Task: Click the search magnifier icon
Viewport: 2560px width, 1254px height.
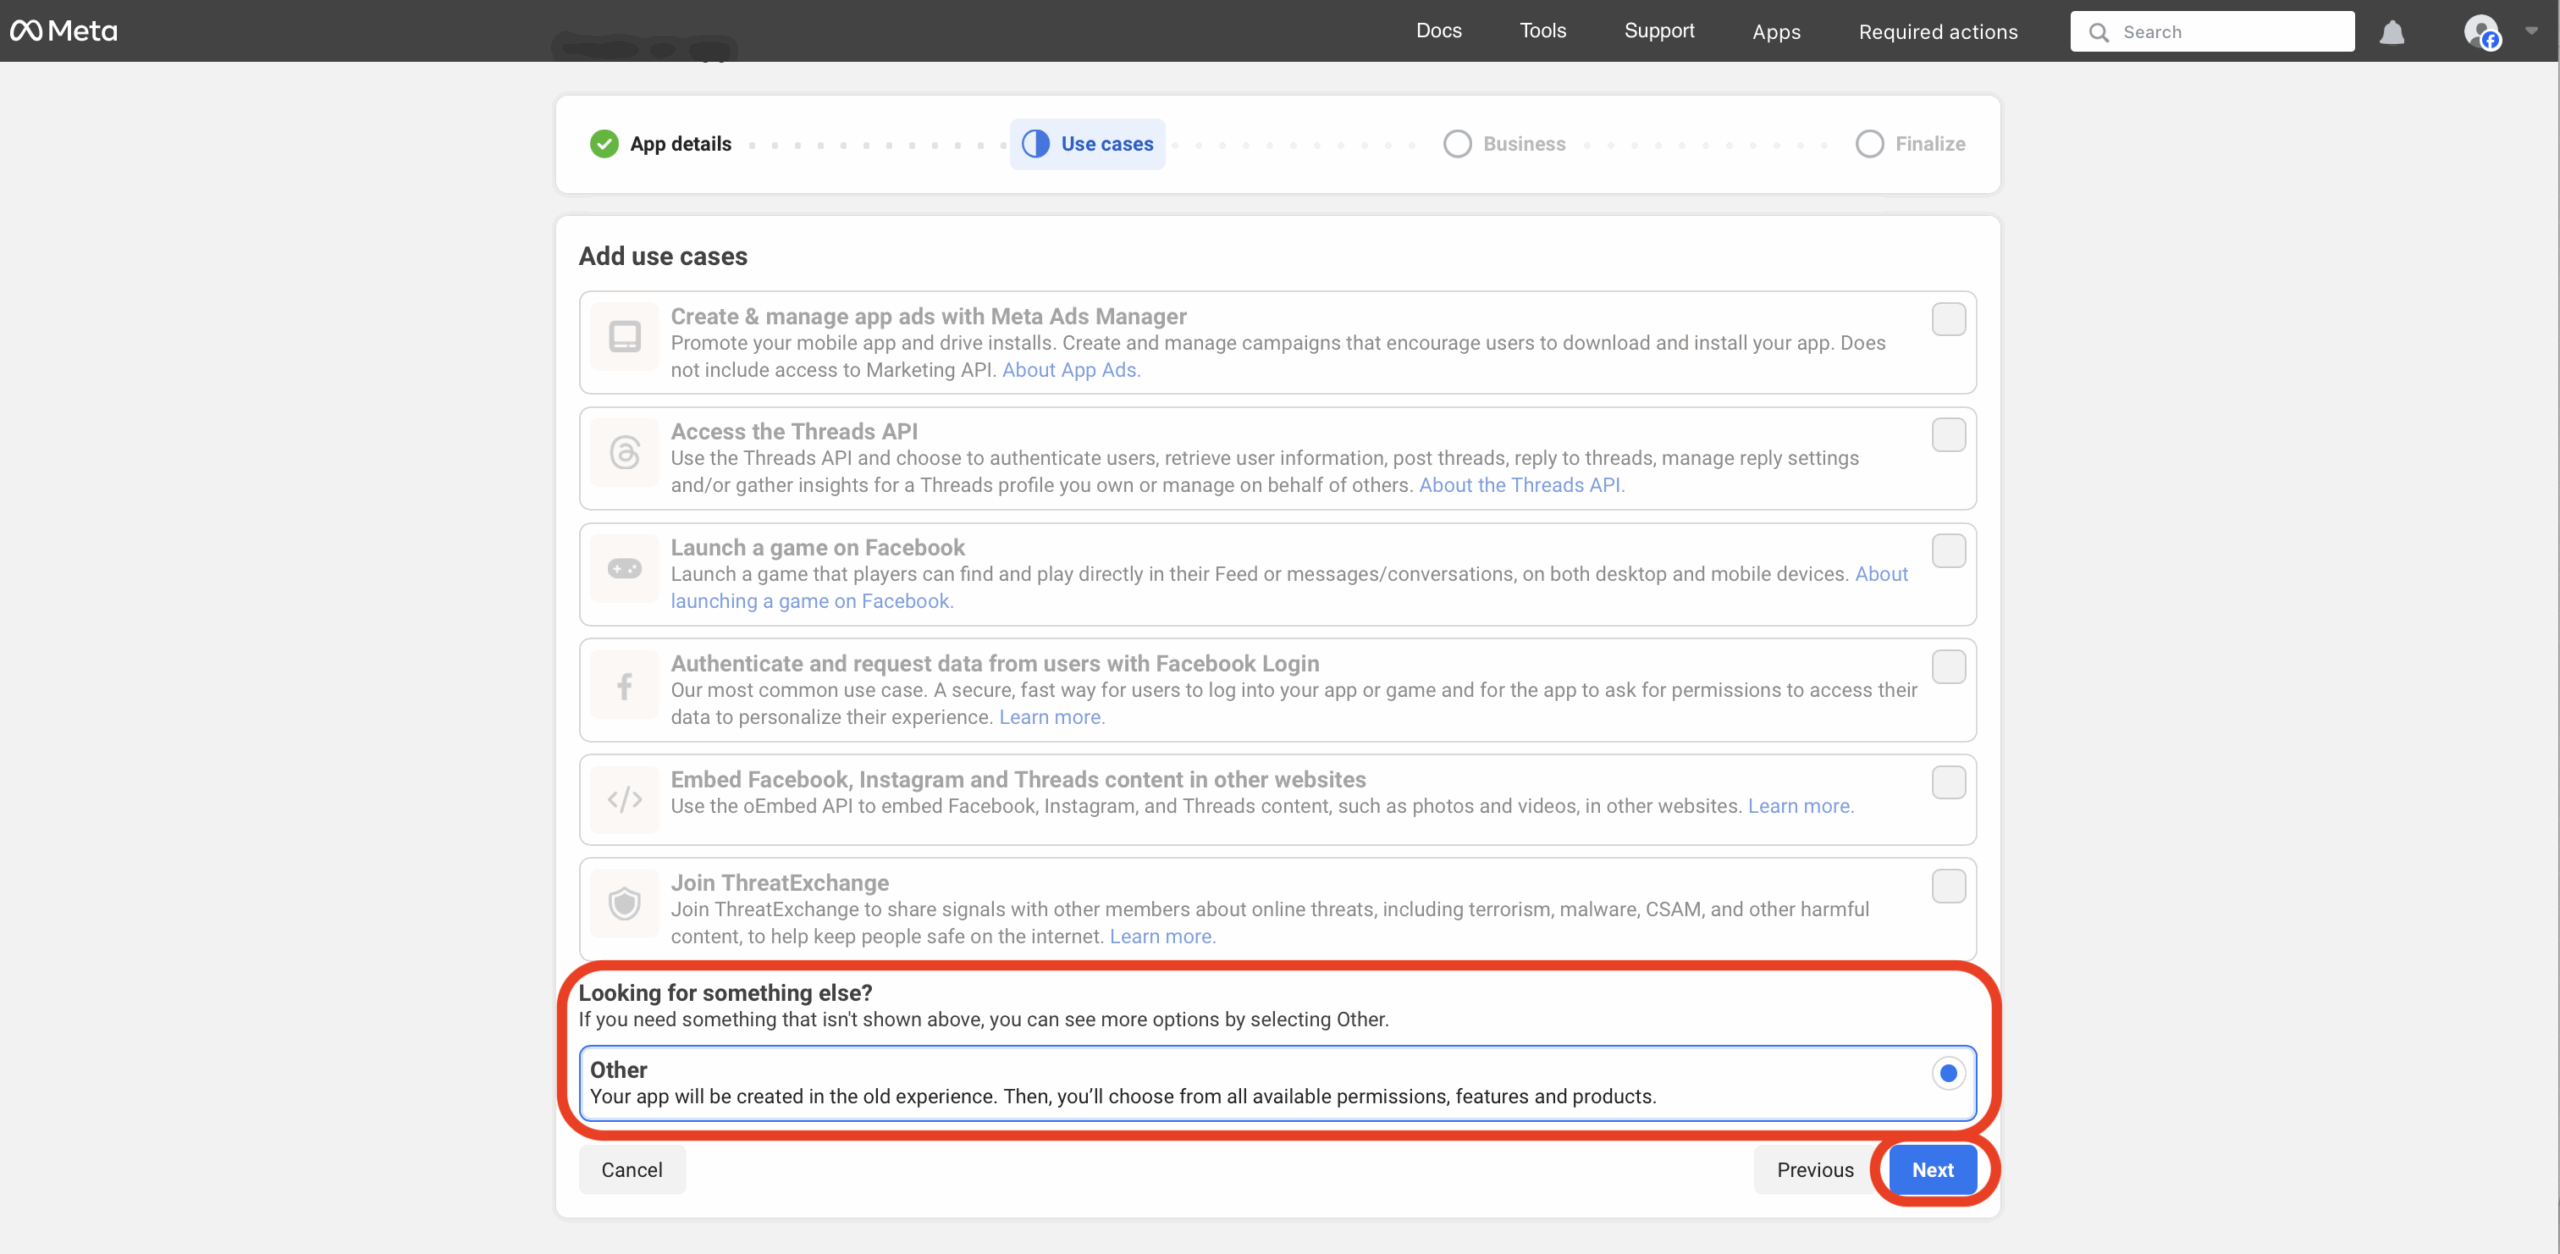Action: pyautogui.click(x=2099, y=32)
